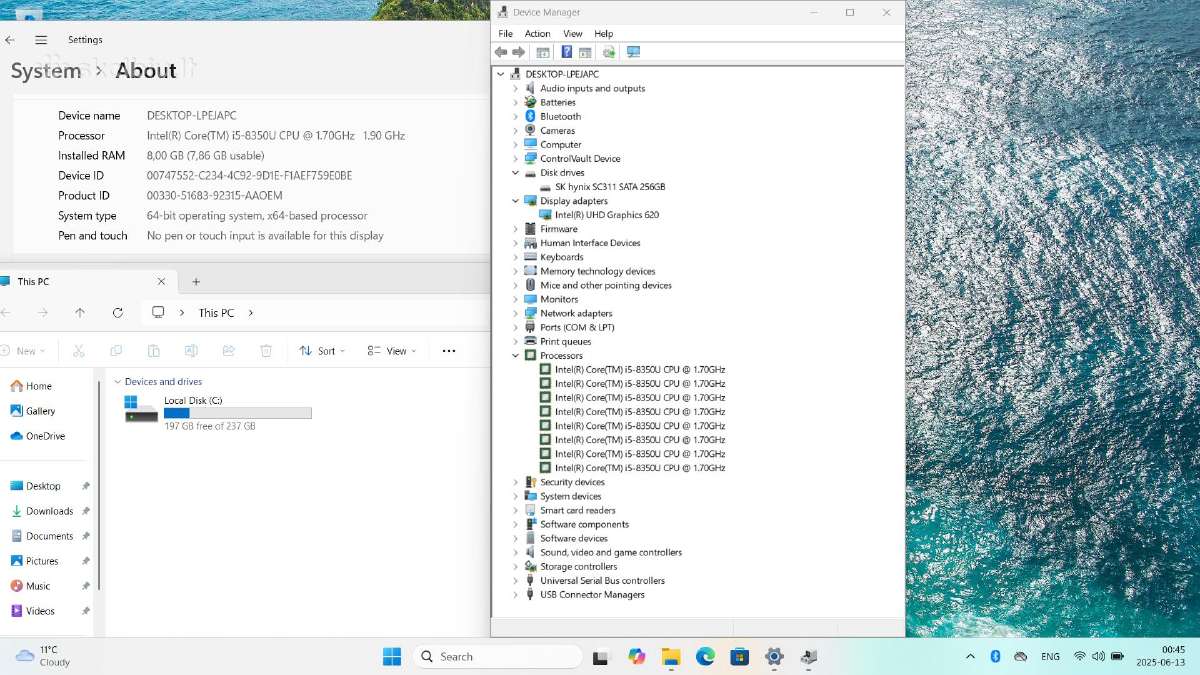Screen dimensions: 1200x675
Task: Open Microsoft Store from the taskbar
Action: coord(739,657)
